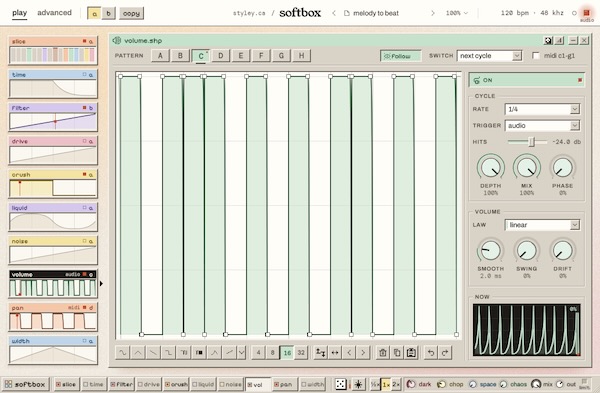The height and width of the screenshot is (393, 600).
Task: Select snapshot a
Action: [94, 13]
